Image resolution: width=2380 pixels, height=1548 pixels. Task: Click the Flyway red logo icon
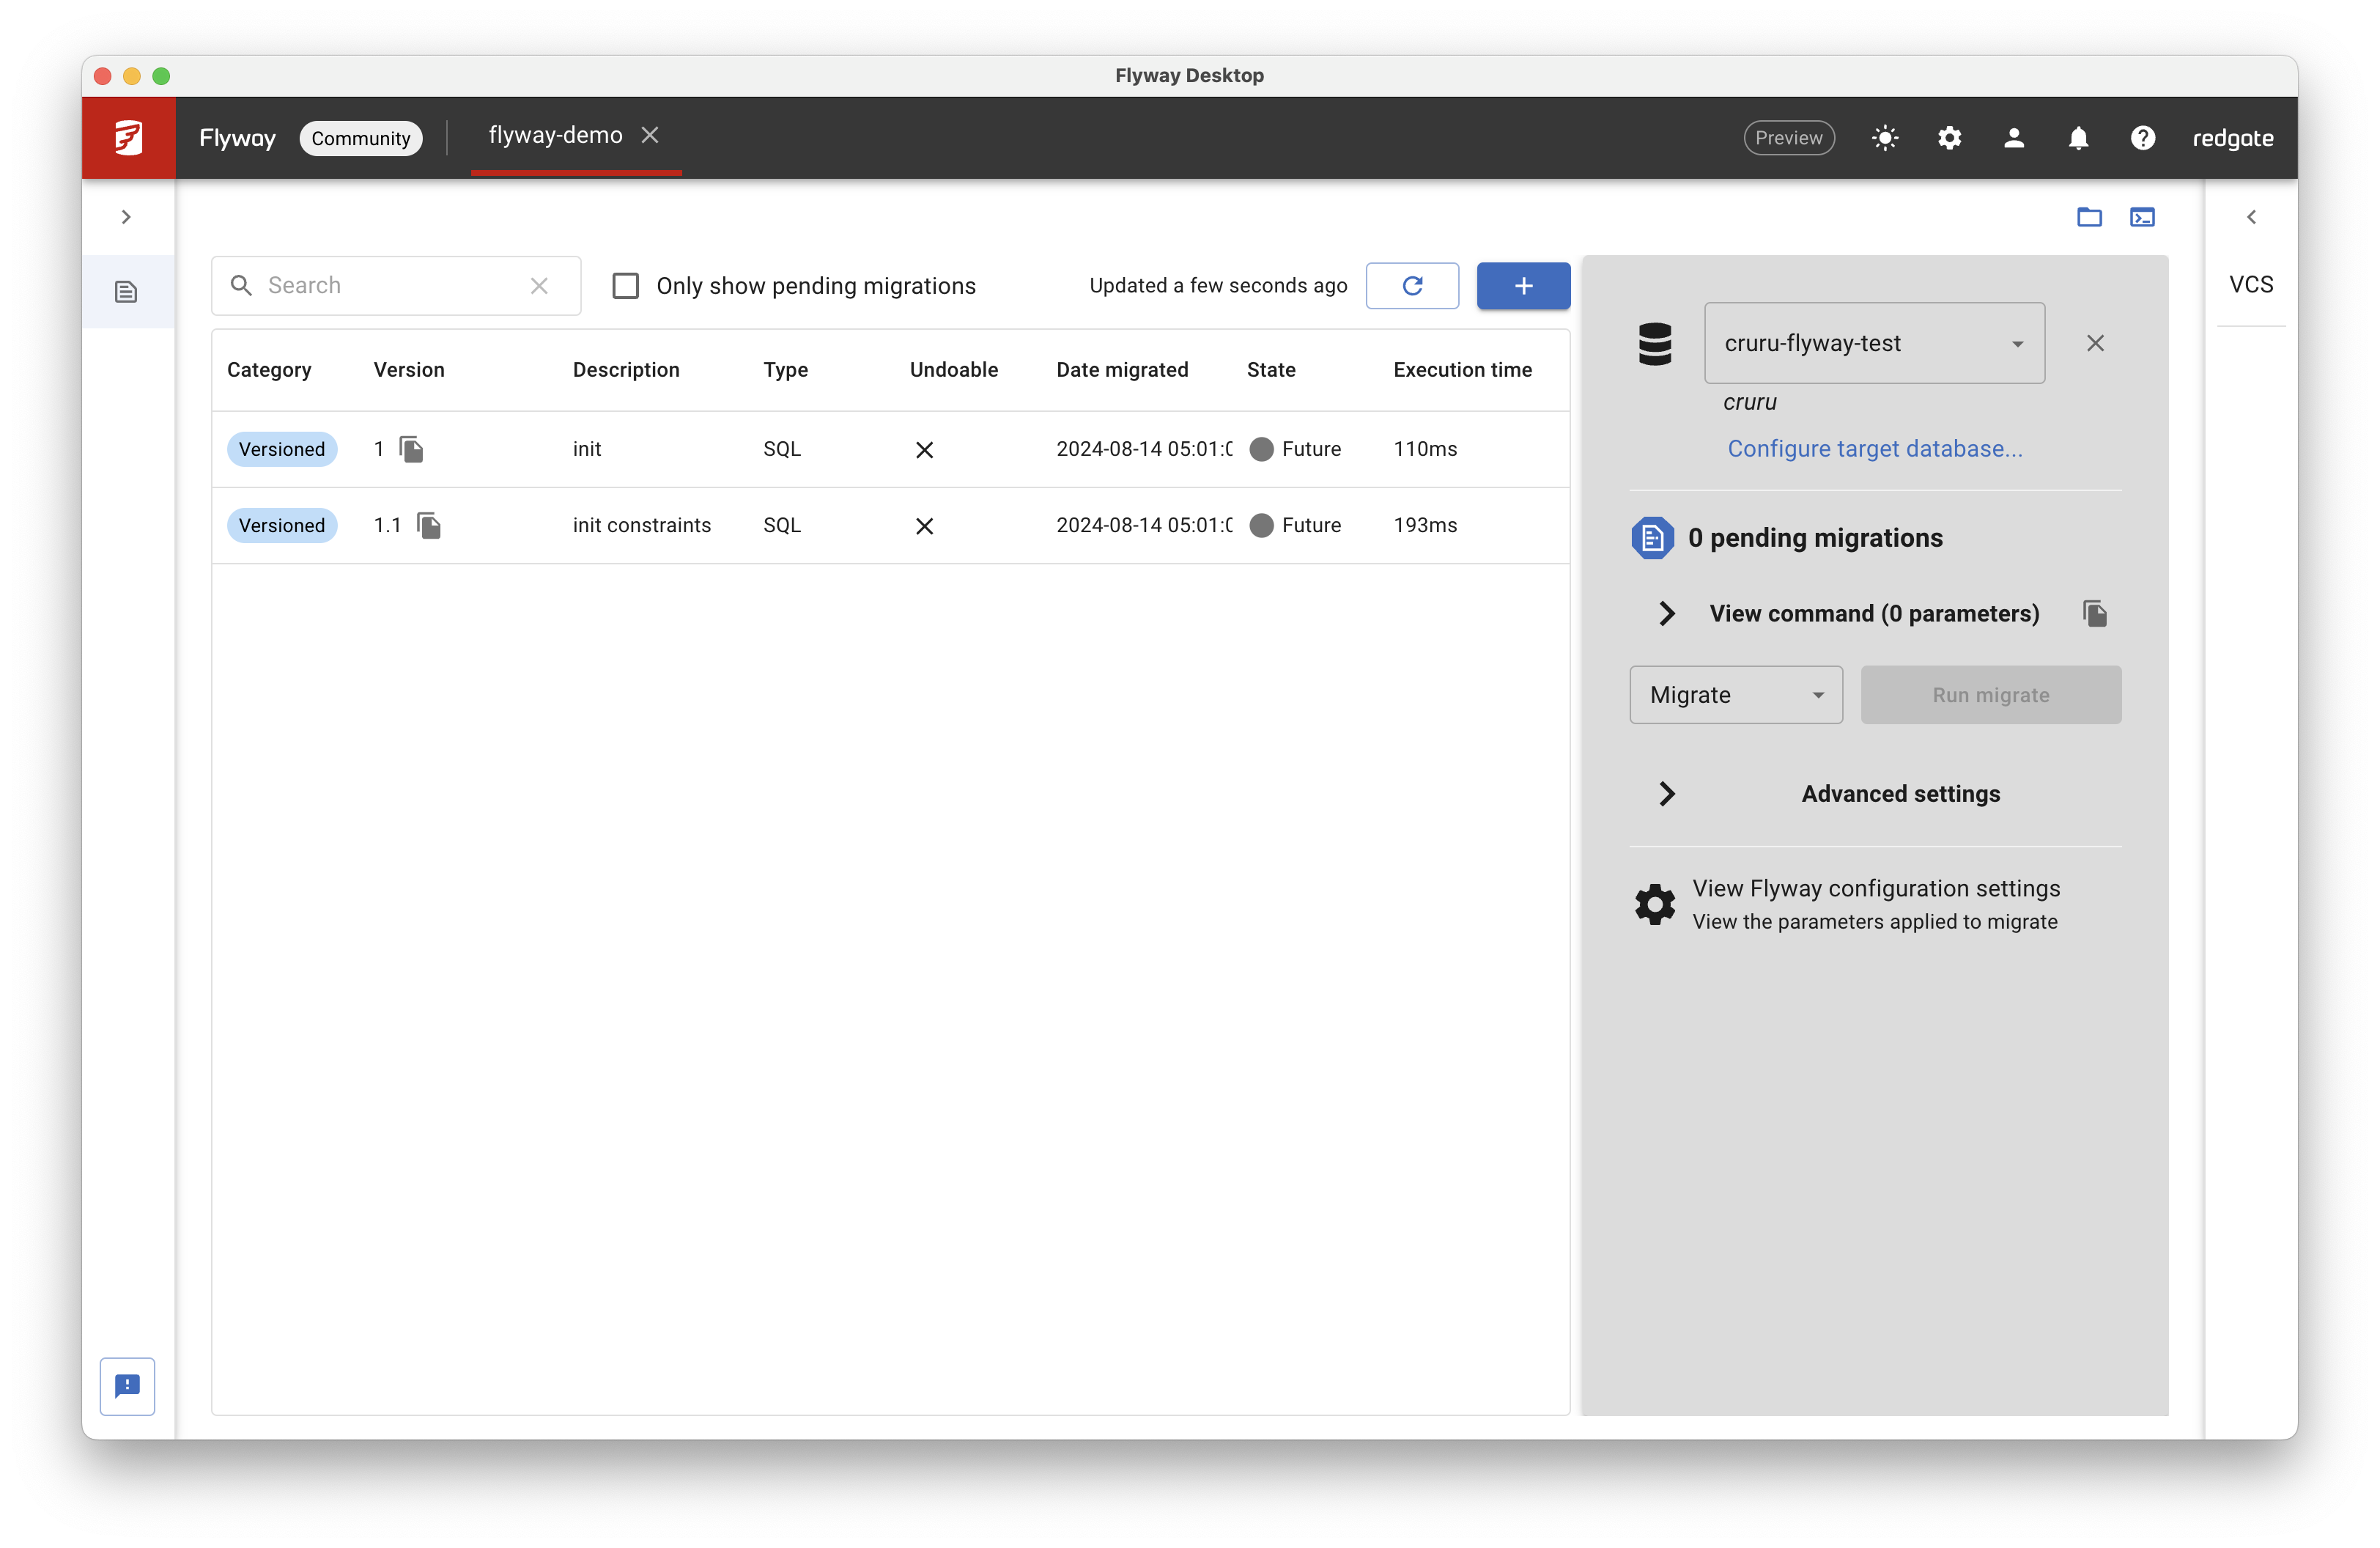[x=128, y=138]
